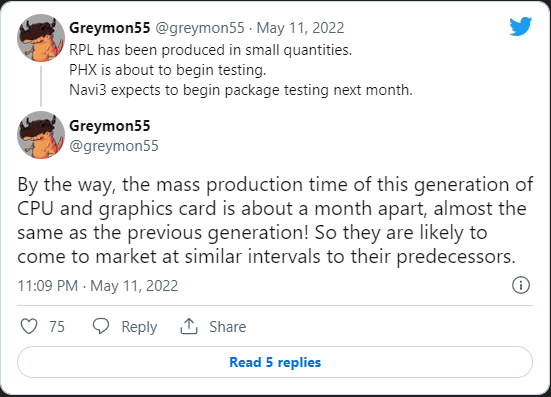Image resolution: width=551 pixels, height=397 pixels.
Task: Click the 75 likes count
Action: (x=57, y=327)
